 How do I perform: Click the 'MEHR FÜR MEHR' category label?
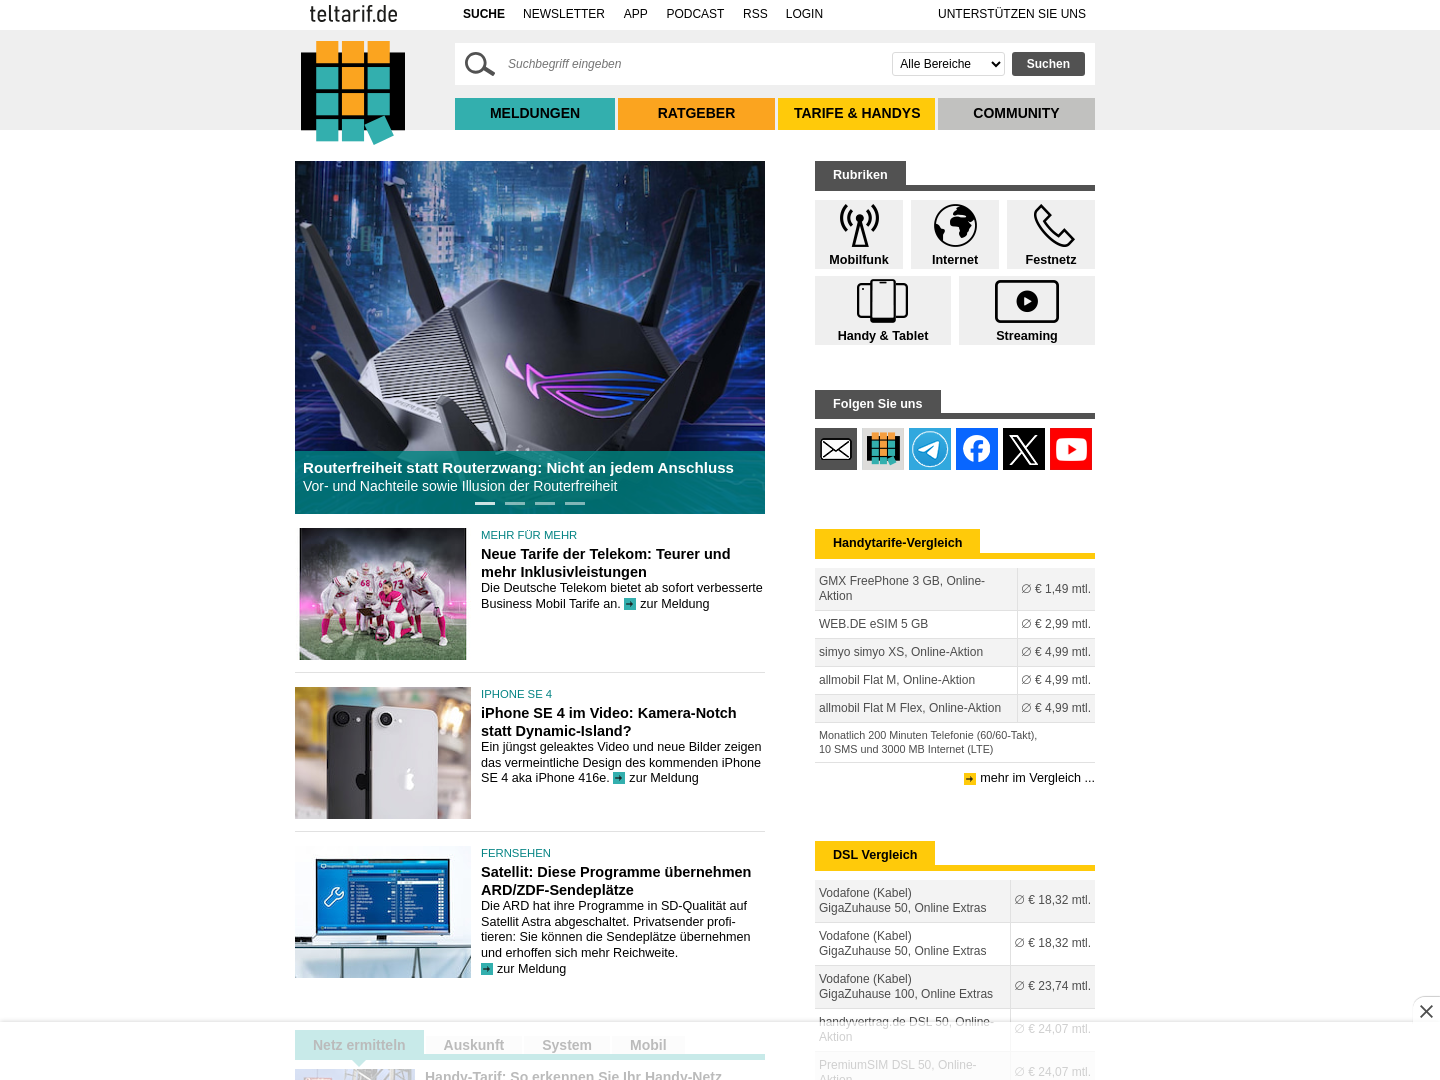pos(529,535)
